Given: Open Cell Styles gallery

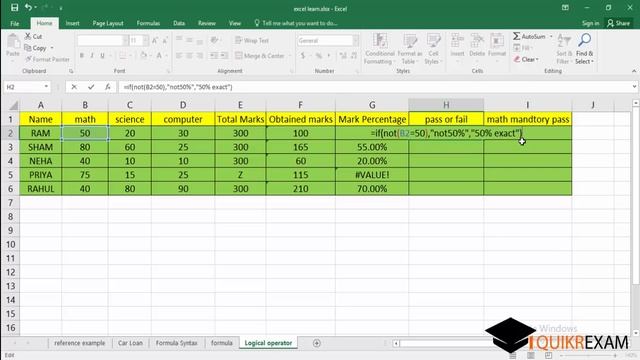Looking at the screenshot, I should click(433, 49).
